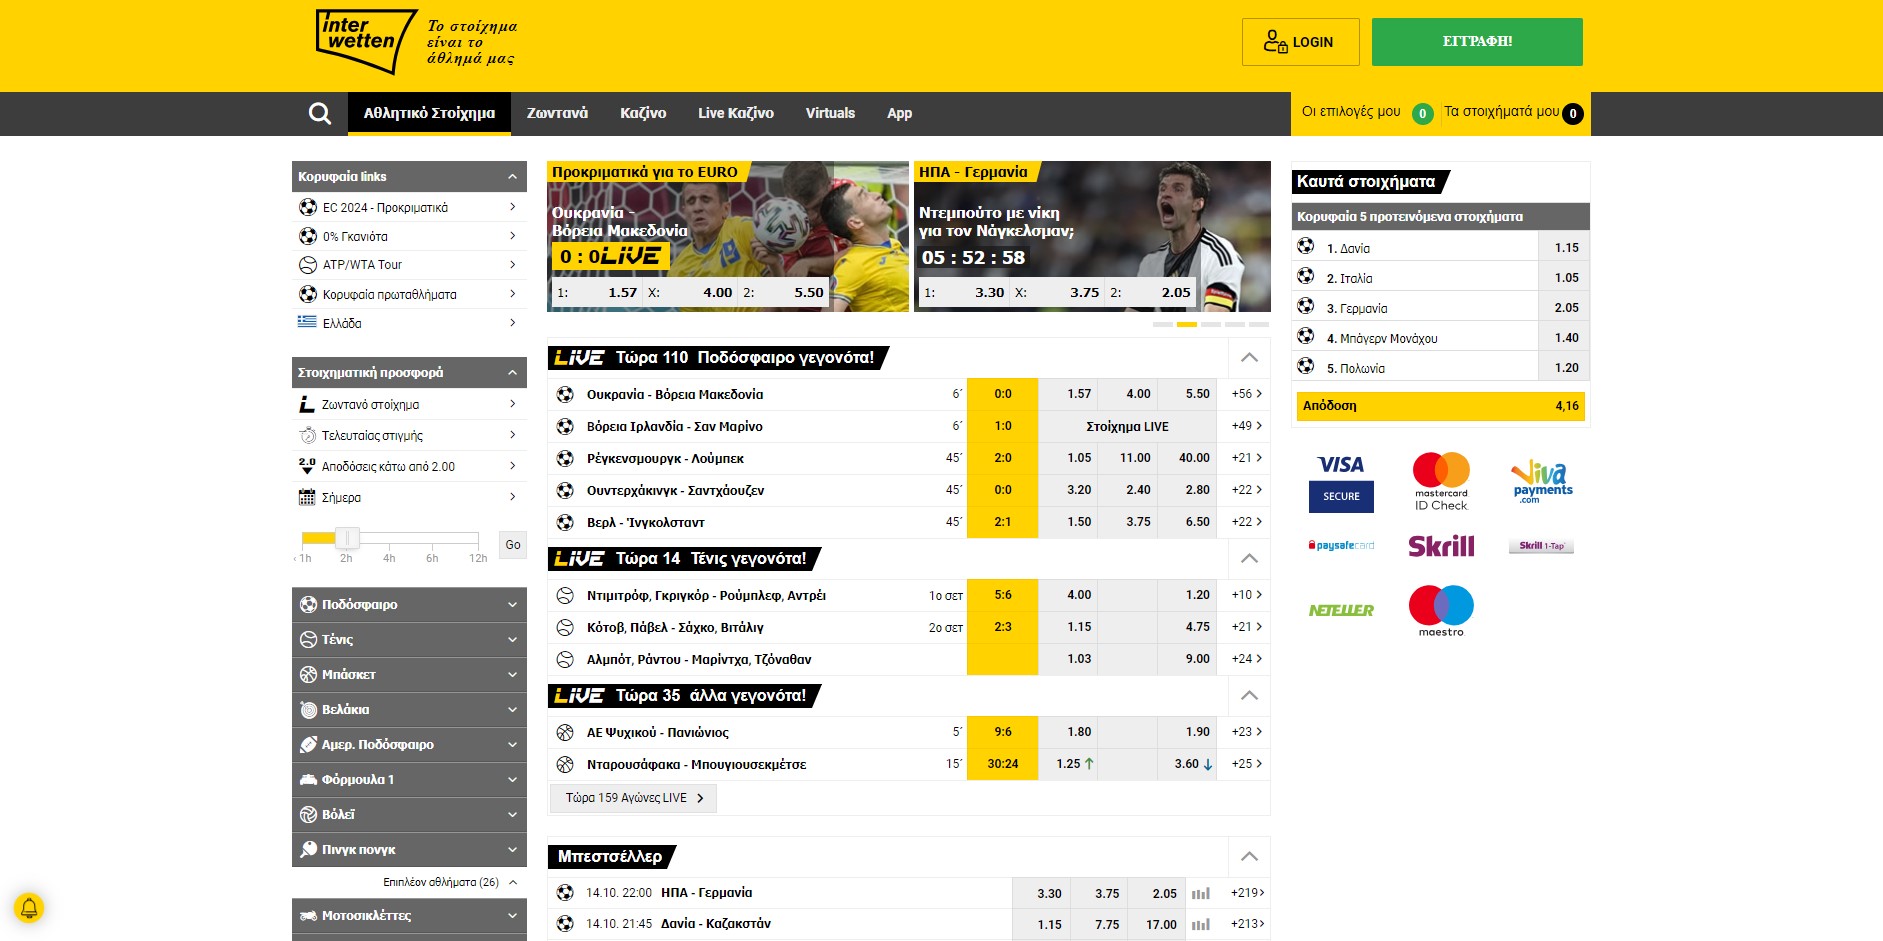
Task: Click the Interwetten logo
Action: [366, 42]
